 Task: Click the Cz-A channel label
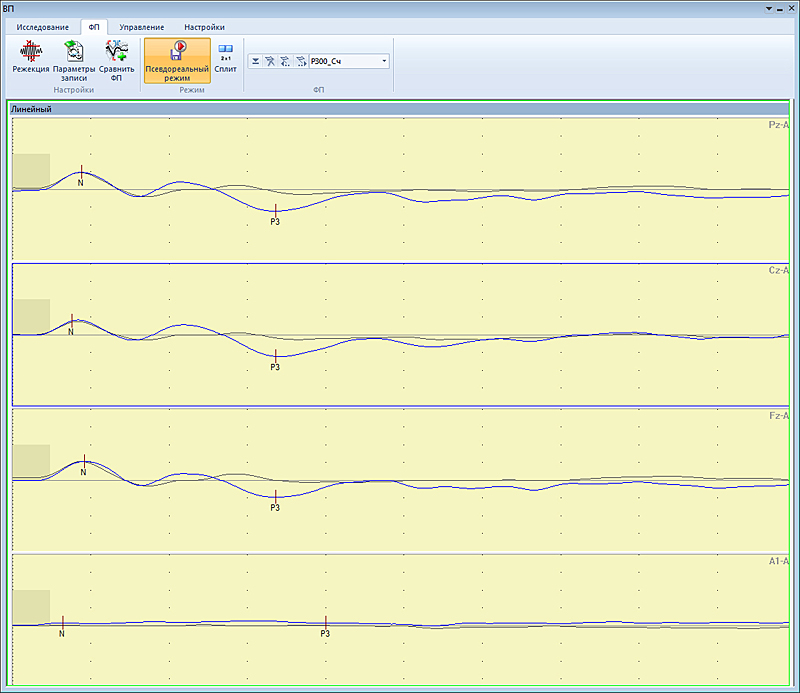pos(779,270)
